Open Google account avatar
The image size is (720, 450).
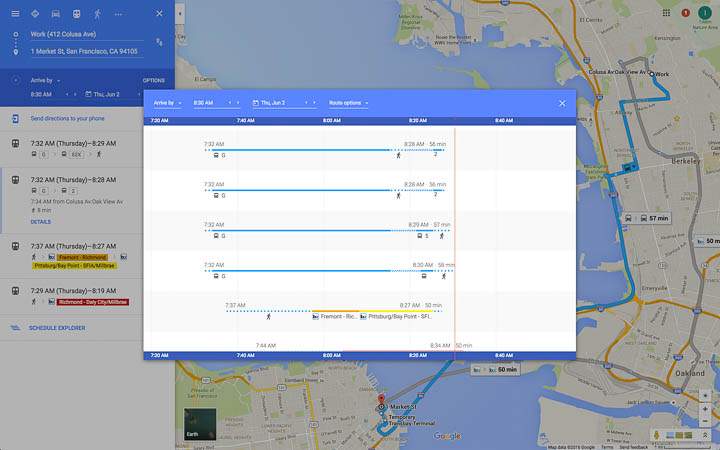pyautogui.click(x=705, y=13)
